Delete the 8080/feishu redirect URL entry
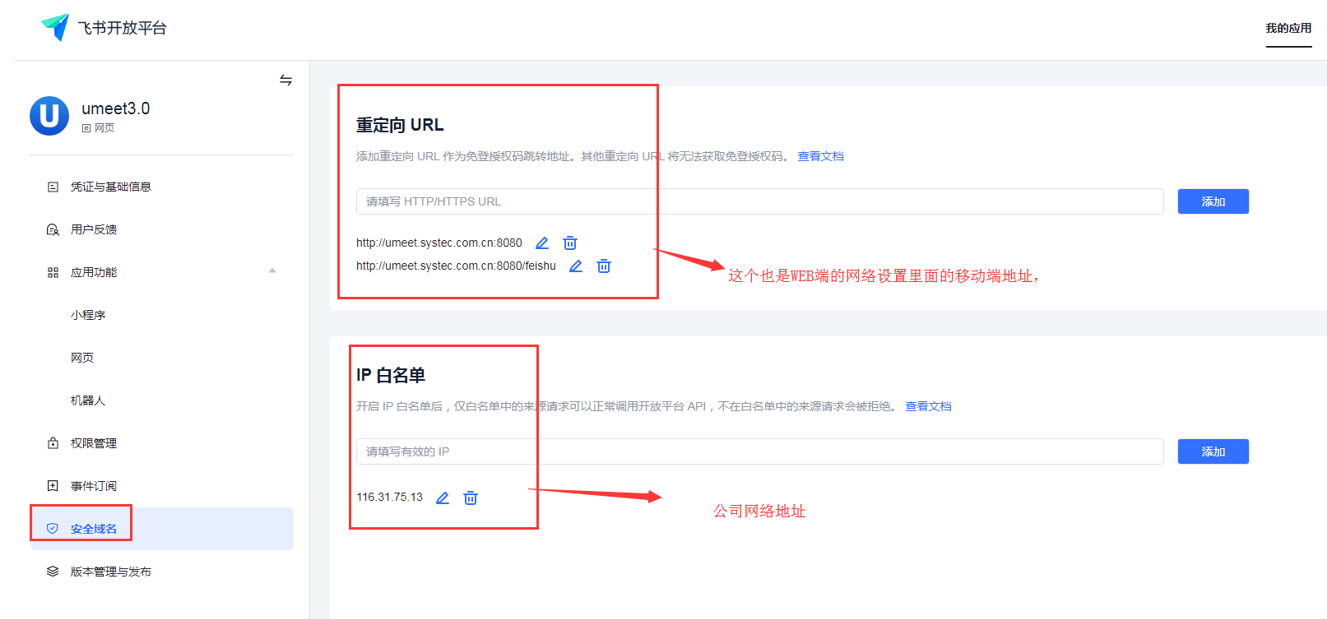Screen dimensions: 1327x619 pos(604,266)
